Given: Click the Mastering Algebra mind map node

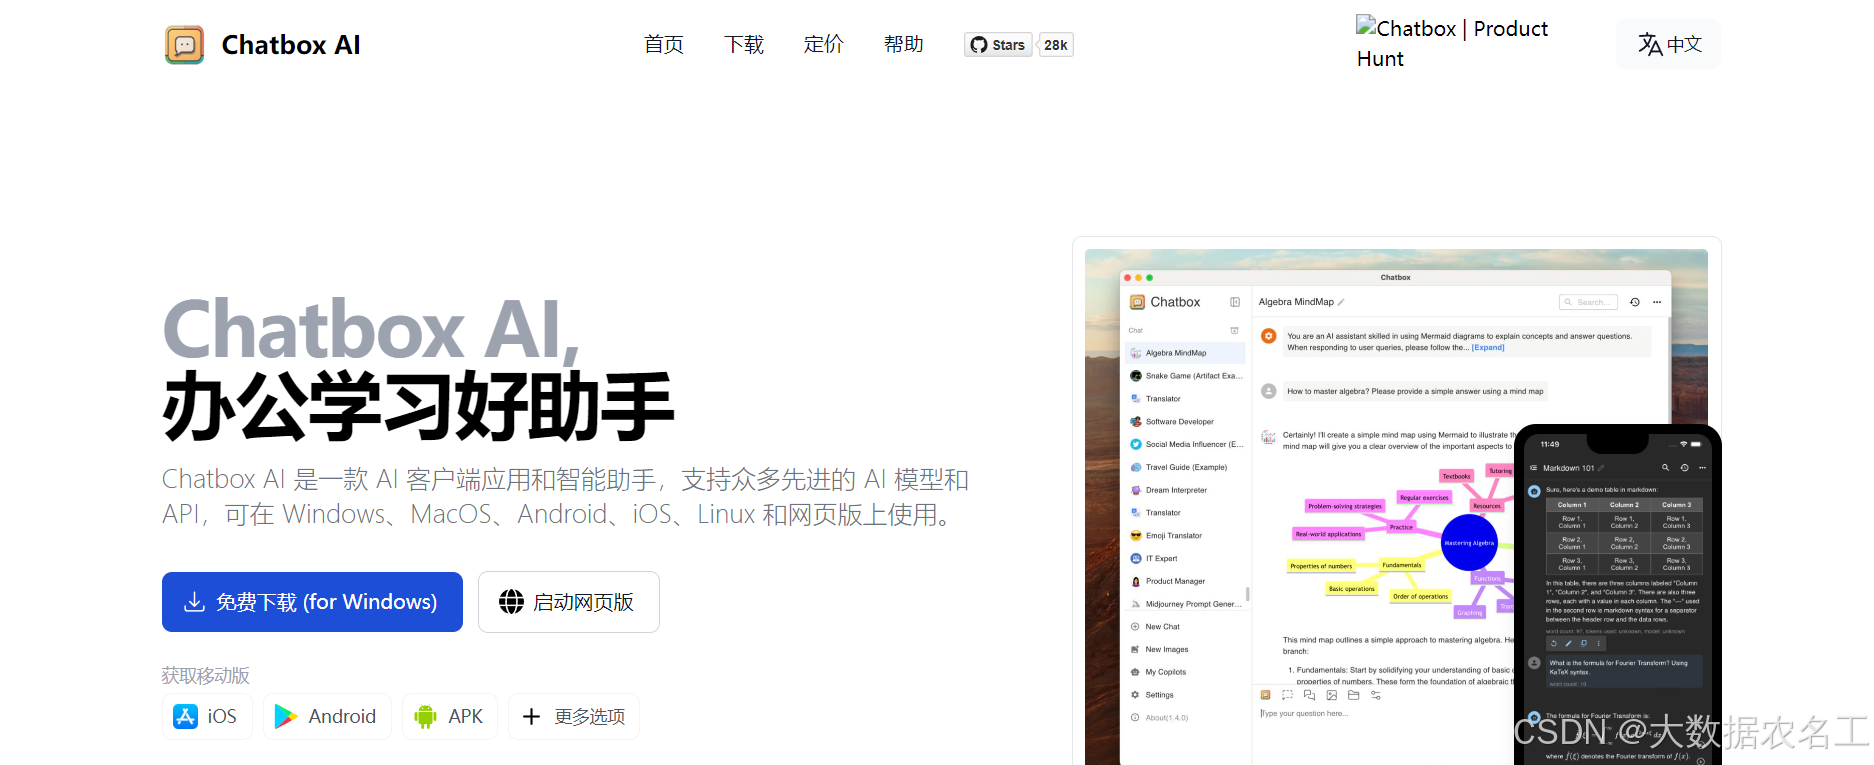Looking at the screenshot, I should coord(1469,543).
